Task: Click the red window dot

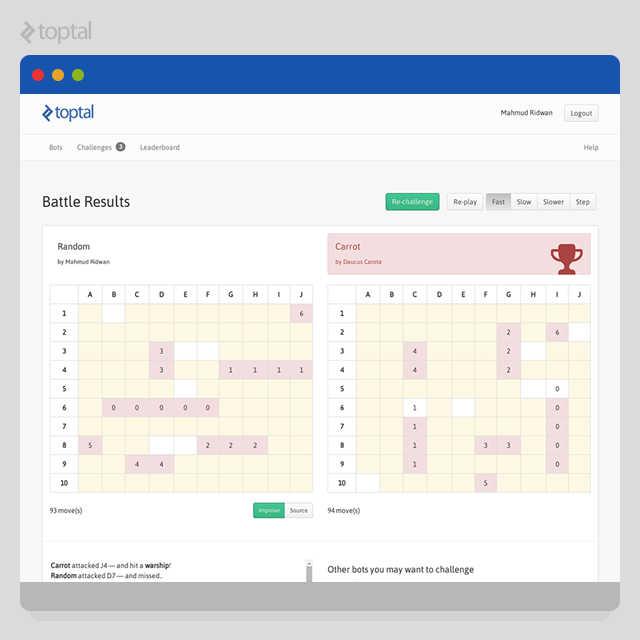Action: [x=38, y=75]
